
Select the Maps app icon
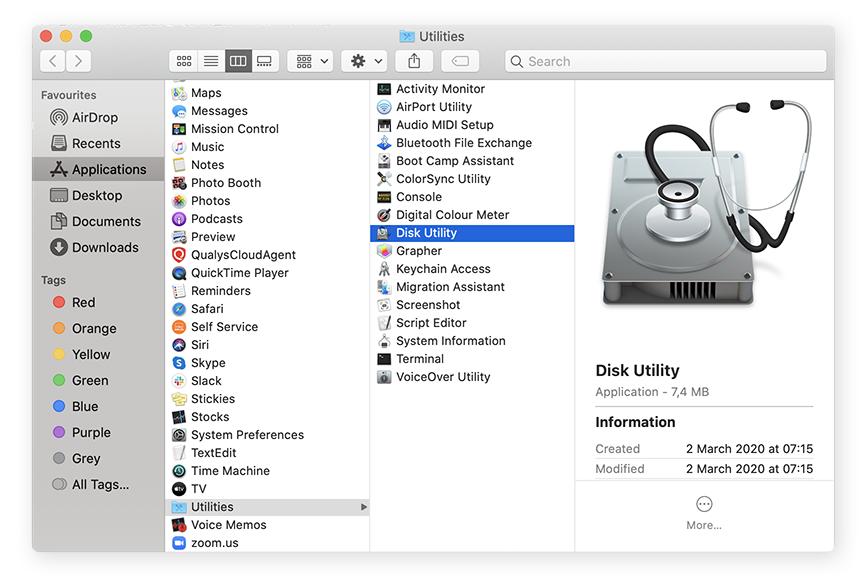click(x=179, y=93)
